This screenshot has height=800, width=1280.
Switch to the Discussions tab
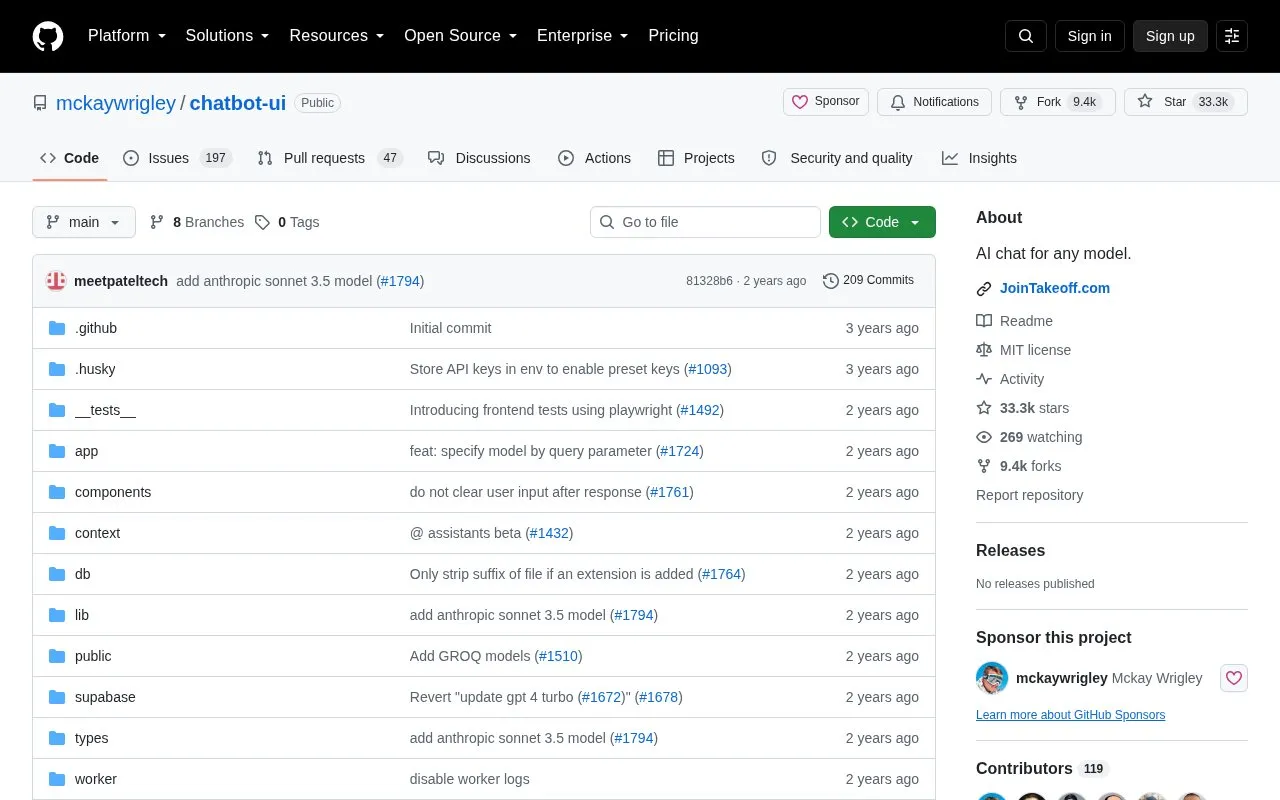[479, 158]
